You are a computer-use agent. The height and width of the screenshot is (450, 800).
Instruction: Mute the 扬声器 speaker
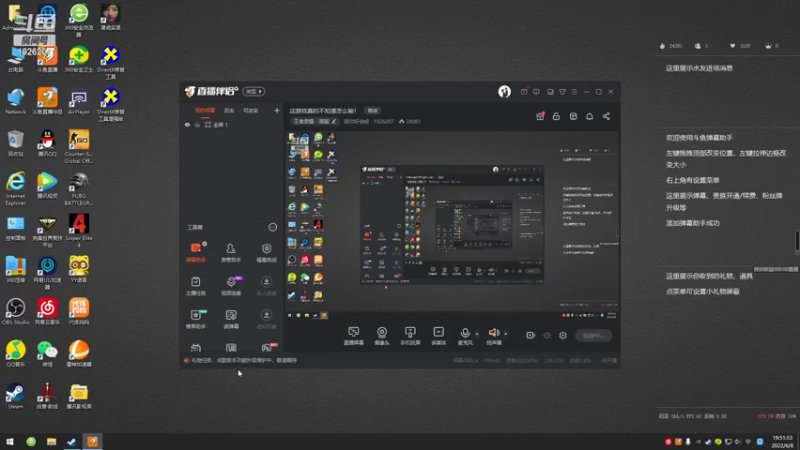click(x=493, y=336)
